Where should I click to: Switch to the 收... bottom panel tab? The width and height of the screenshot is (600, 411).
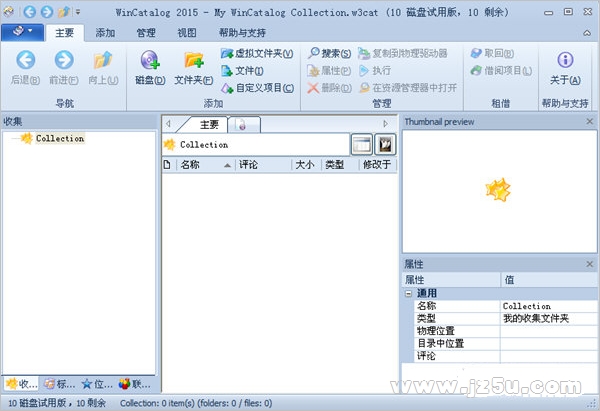21,384
